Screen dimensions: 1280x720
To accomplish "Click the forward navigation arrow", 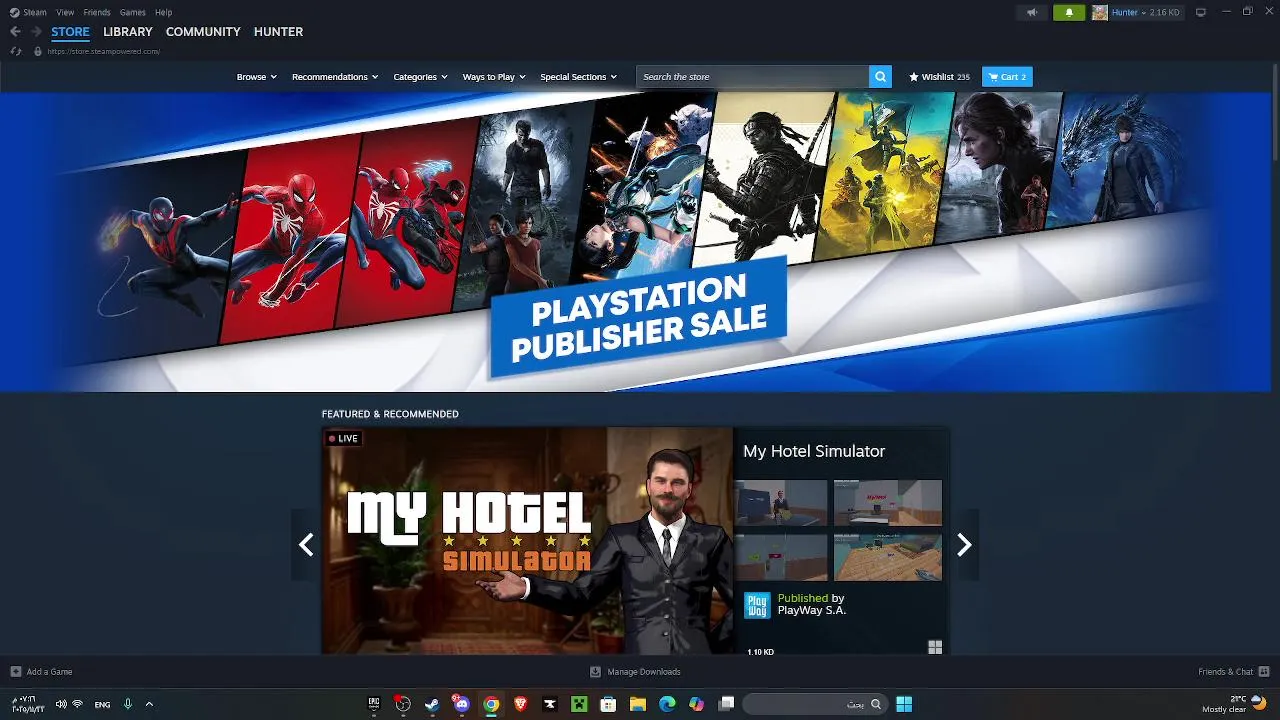I will click(36, 32).
